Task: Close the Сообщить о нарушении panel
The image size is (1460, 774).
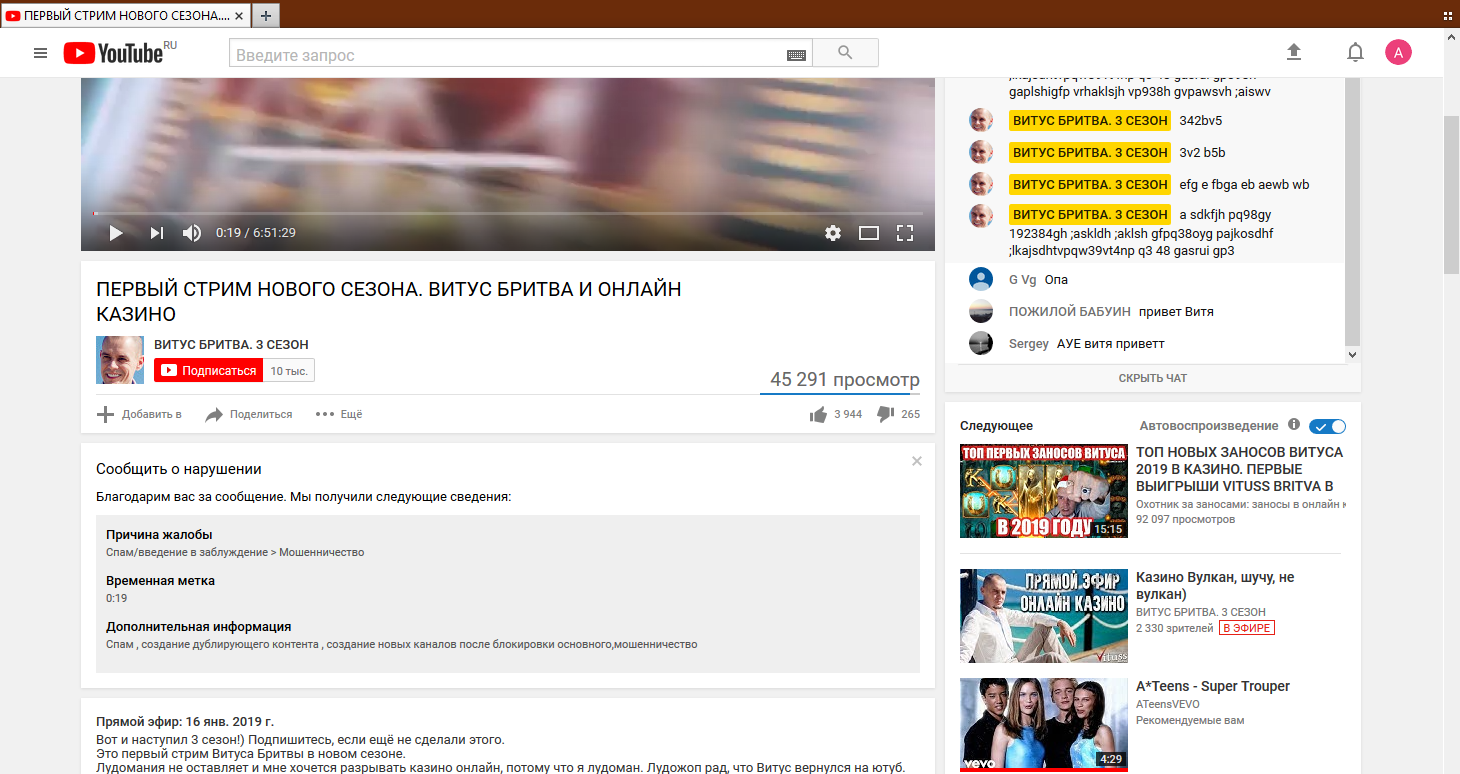Action: tap(917, 461)
